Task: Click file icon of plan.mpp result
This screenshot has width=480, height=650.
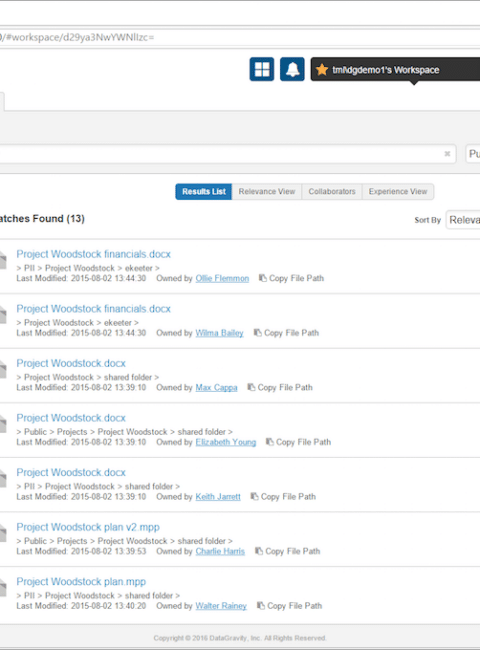Action: 3,588
